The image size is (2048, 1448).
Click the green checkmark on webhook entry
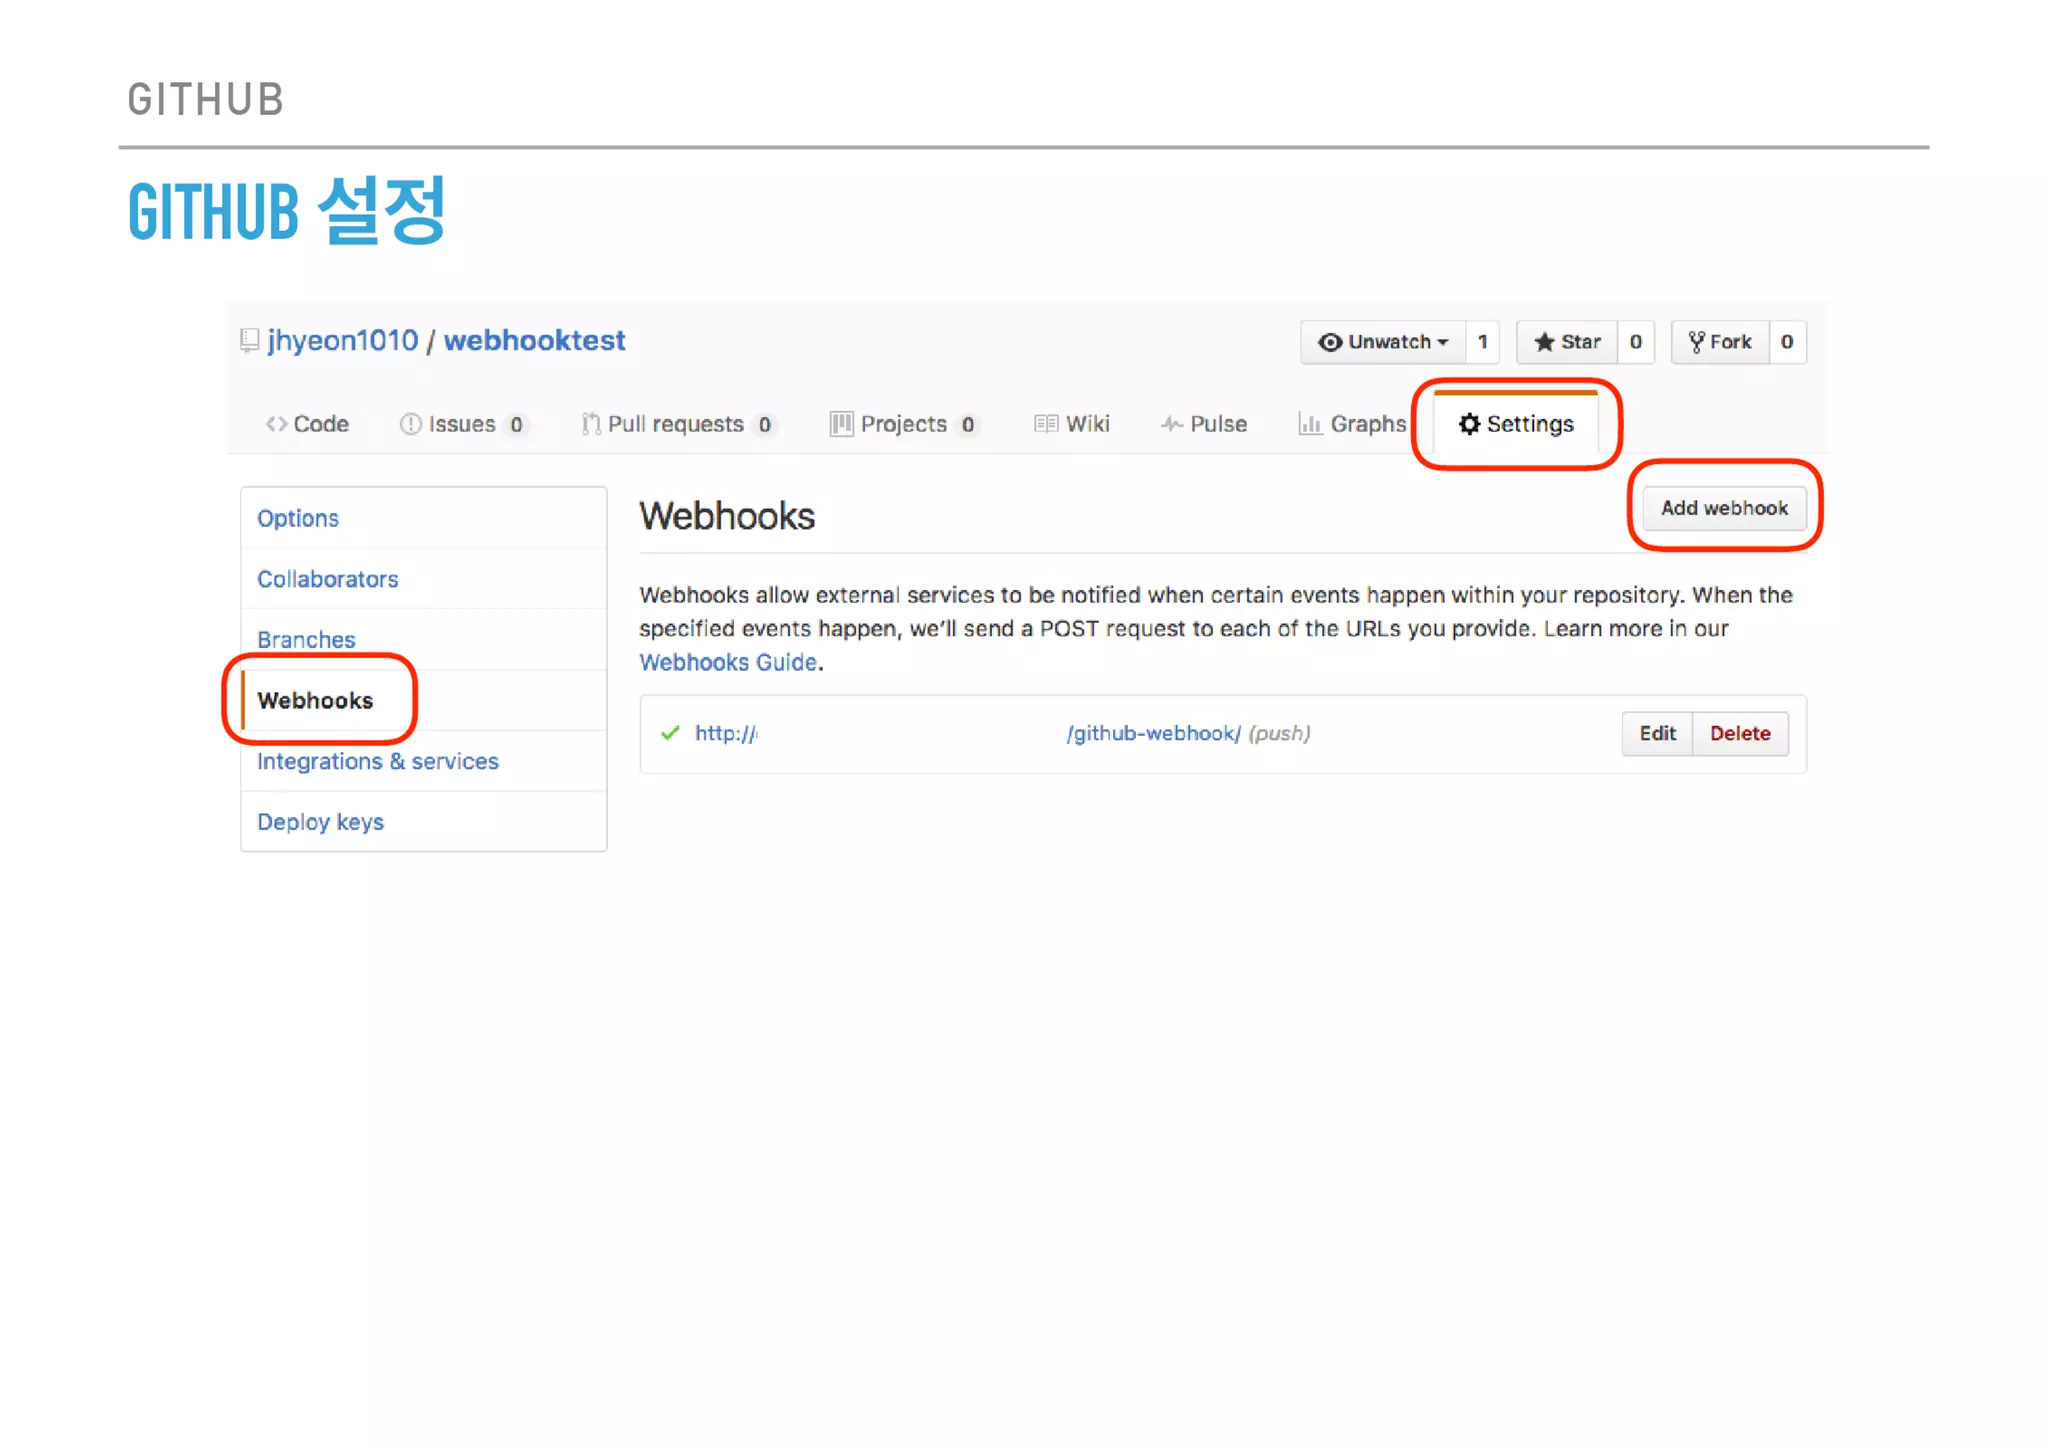[x=670, y=733]
